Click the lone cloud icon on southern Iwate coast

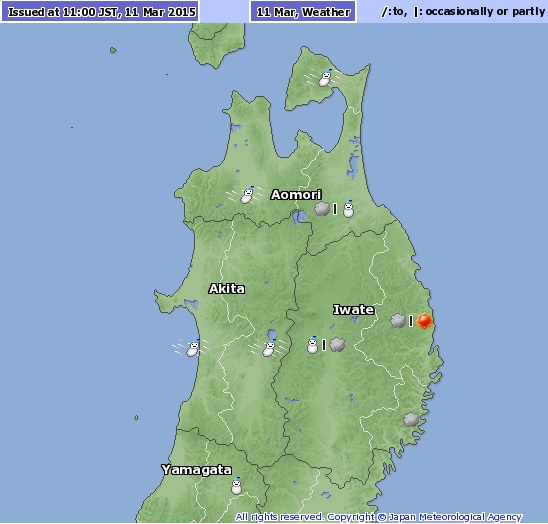click(x=411, y=420)
